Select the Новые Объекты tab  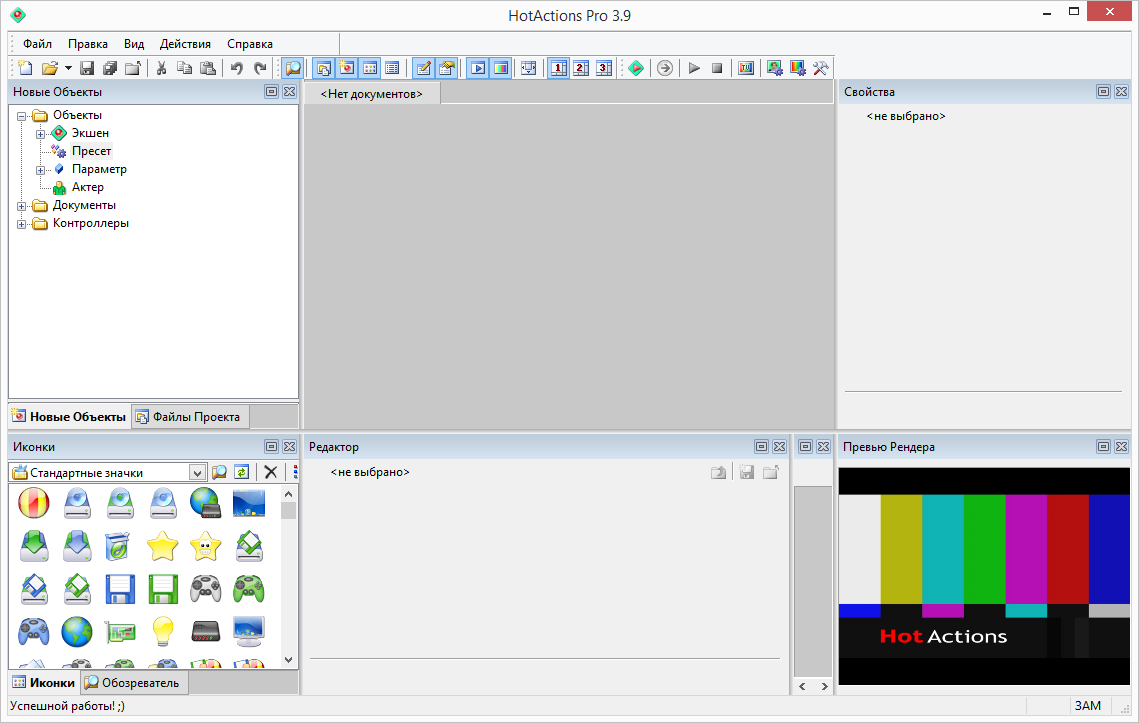[x=70, y=416]
